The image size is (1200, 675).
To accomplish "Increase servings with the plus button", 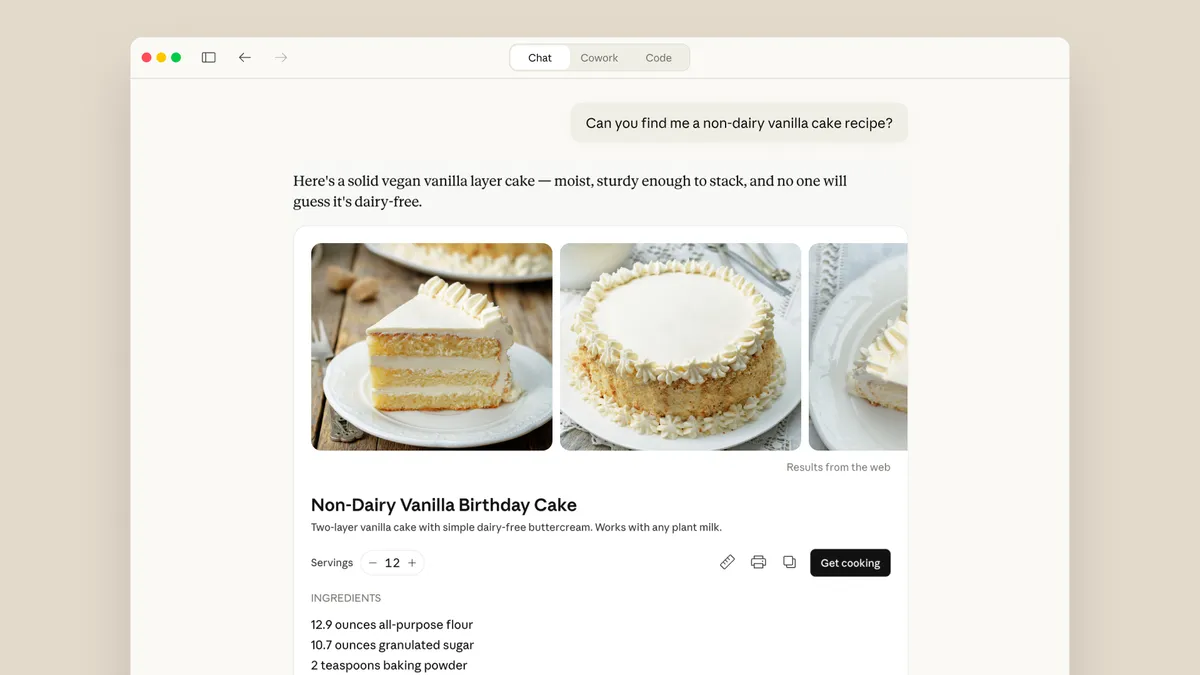I will point(412,563).
